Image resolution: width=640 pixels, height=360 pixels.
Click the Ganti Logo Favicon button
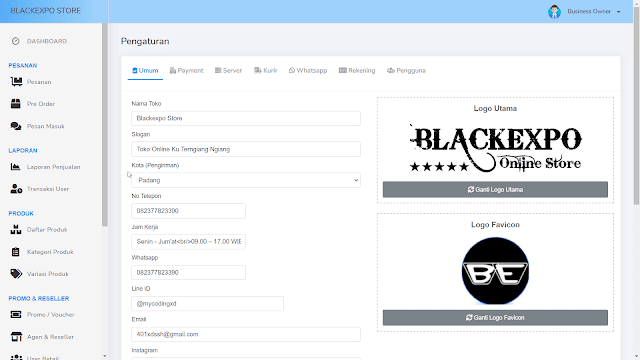[x=495, y=318]
